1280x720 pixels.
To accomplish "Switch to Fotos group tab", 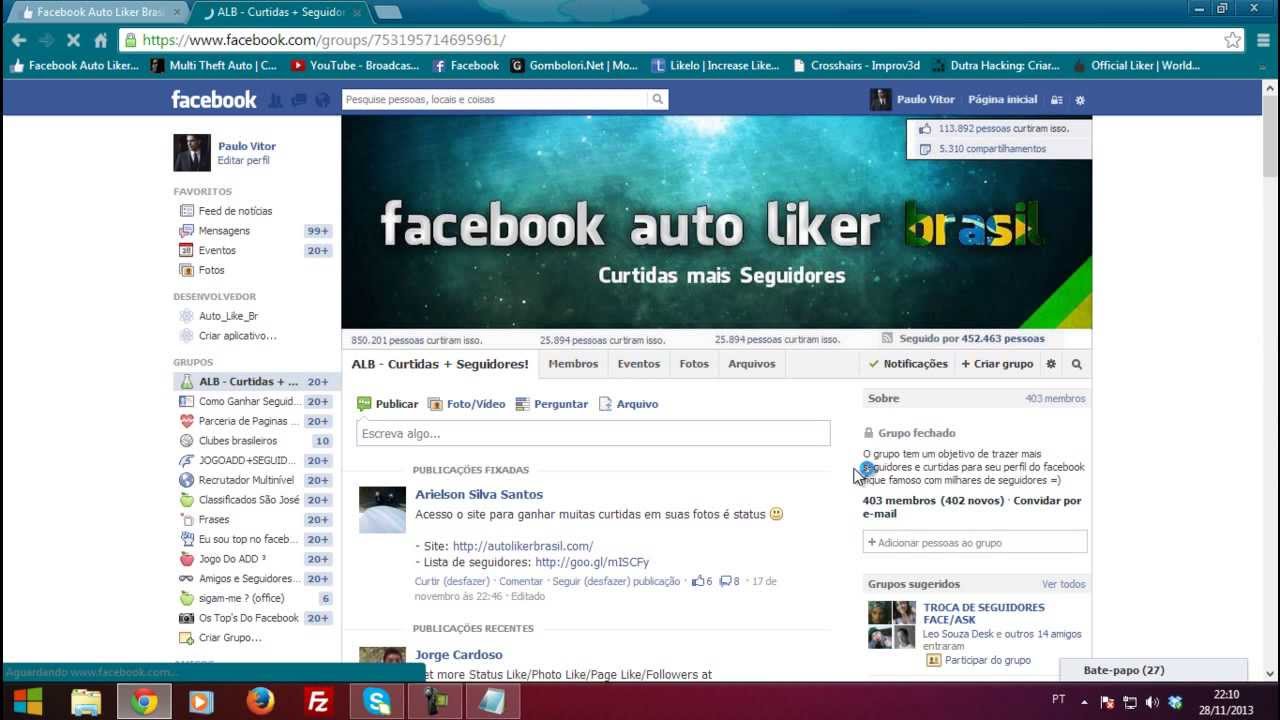I will (694, 364).
